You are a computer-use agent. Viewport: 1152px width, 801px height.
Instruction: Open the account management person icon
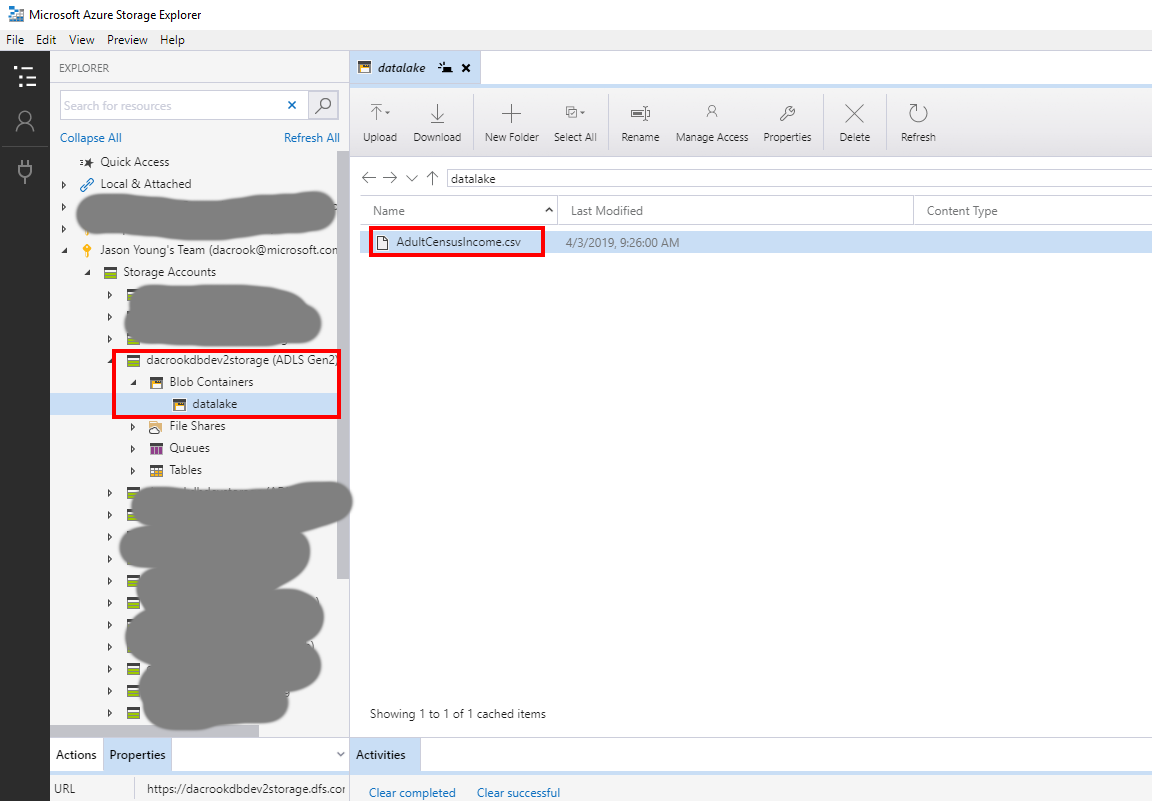(x=25, y=121)
